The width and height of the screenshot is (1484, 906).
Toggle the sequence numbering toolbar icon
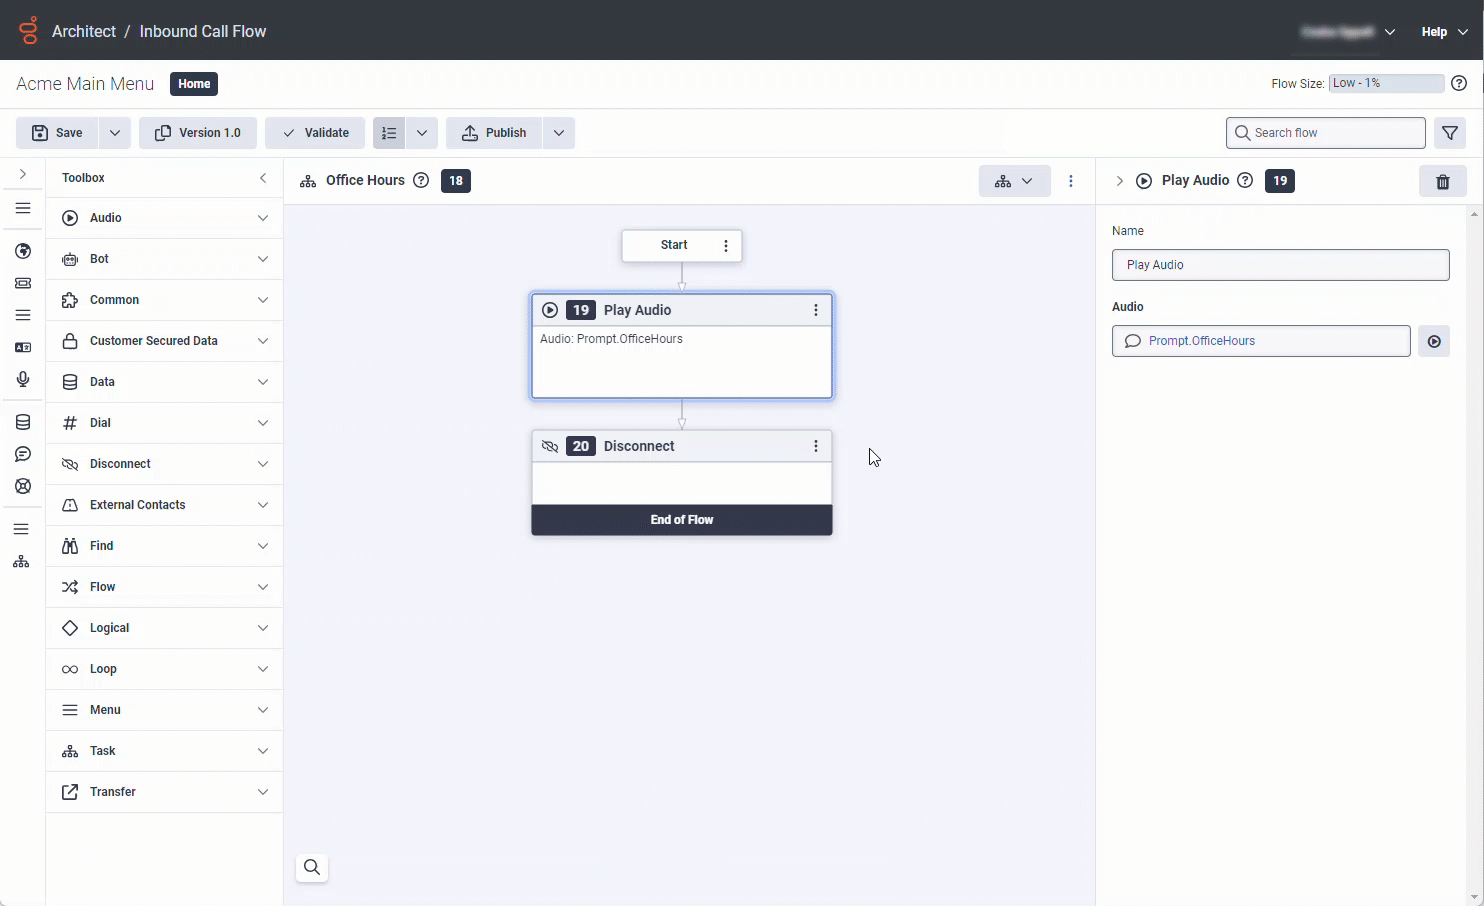[x=388, y=132]
